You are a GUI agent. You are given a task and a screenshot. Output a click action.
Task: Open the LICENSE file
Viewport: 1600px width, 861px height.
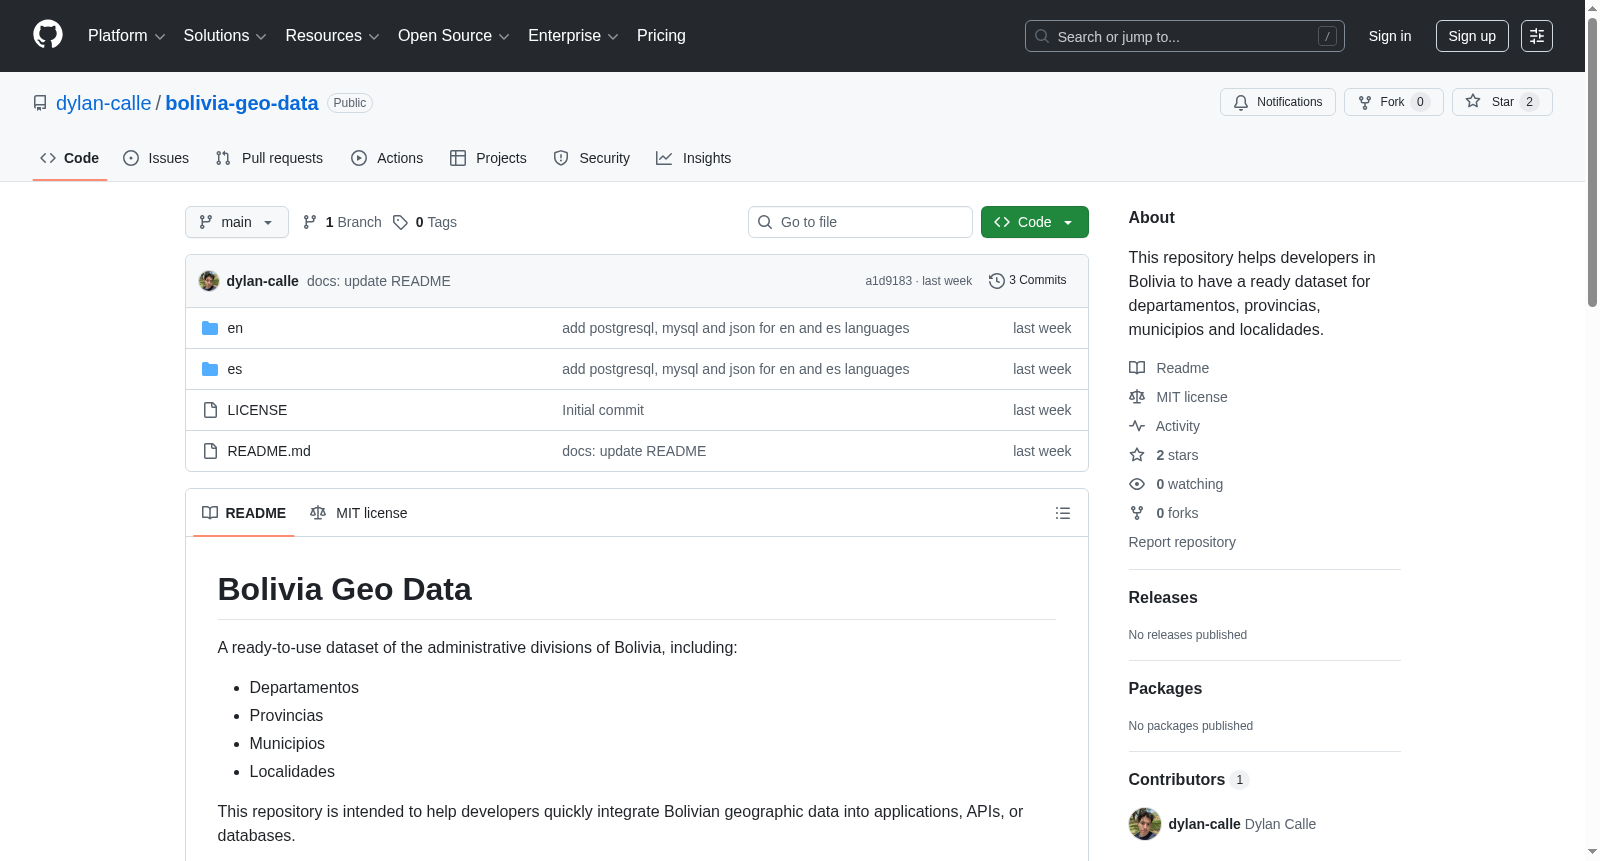pyautogui.click(x=257, y=410)
